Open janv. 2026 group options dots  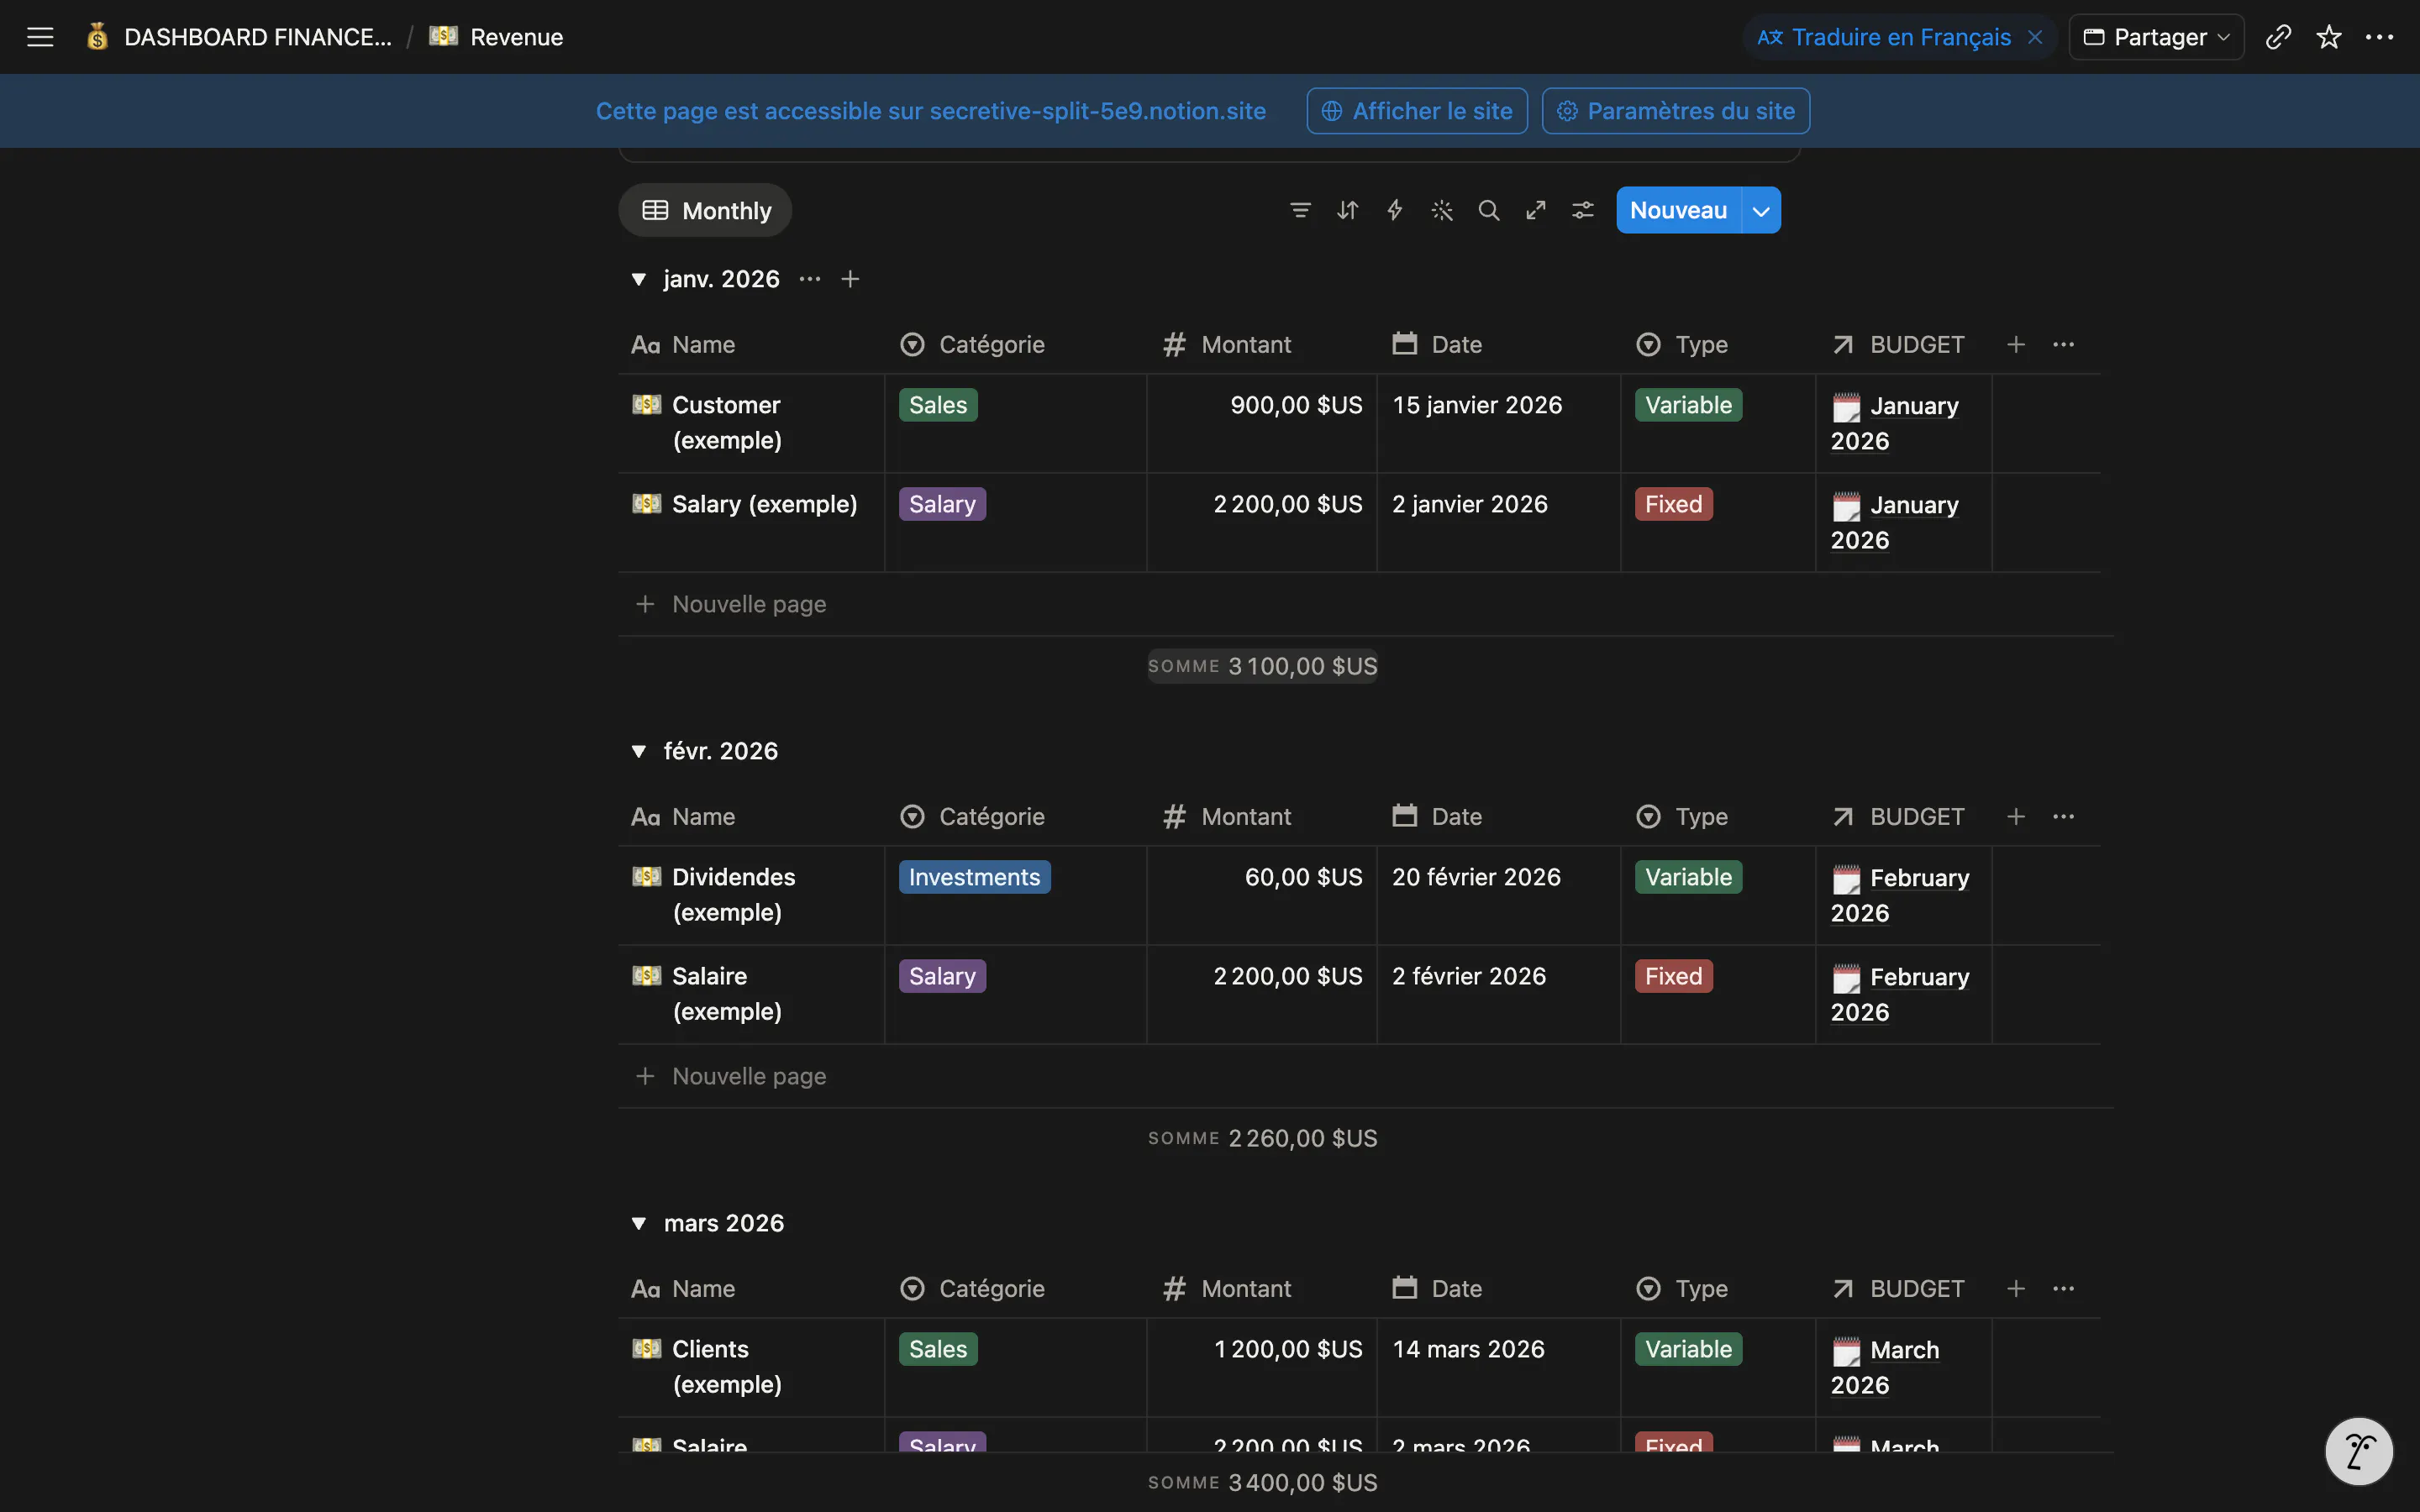pos(810,279)
